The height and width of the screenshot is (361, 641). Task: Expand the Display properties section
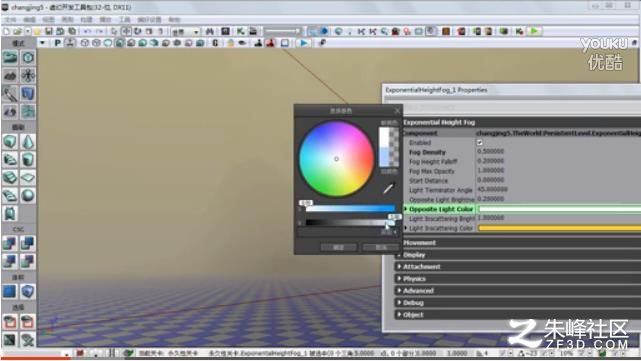point(414,255)
